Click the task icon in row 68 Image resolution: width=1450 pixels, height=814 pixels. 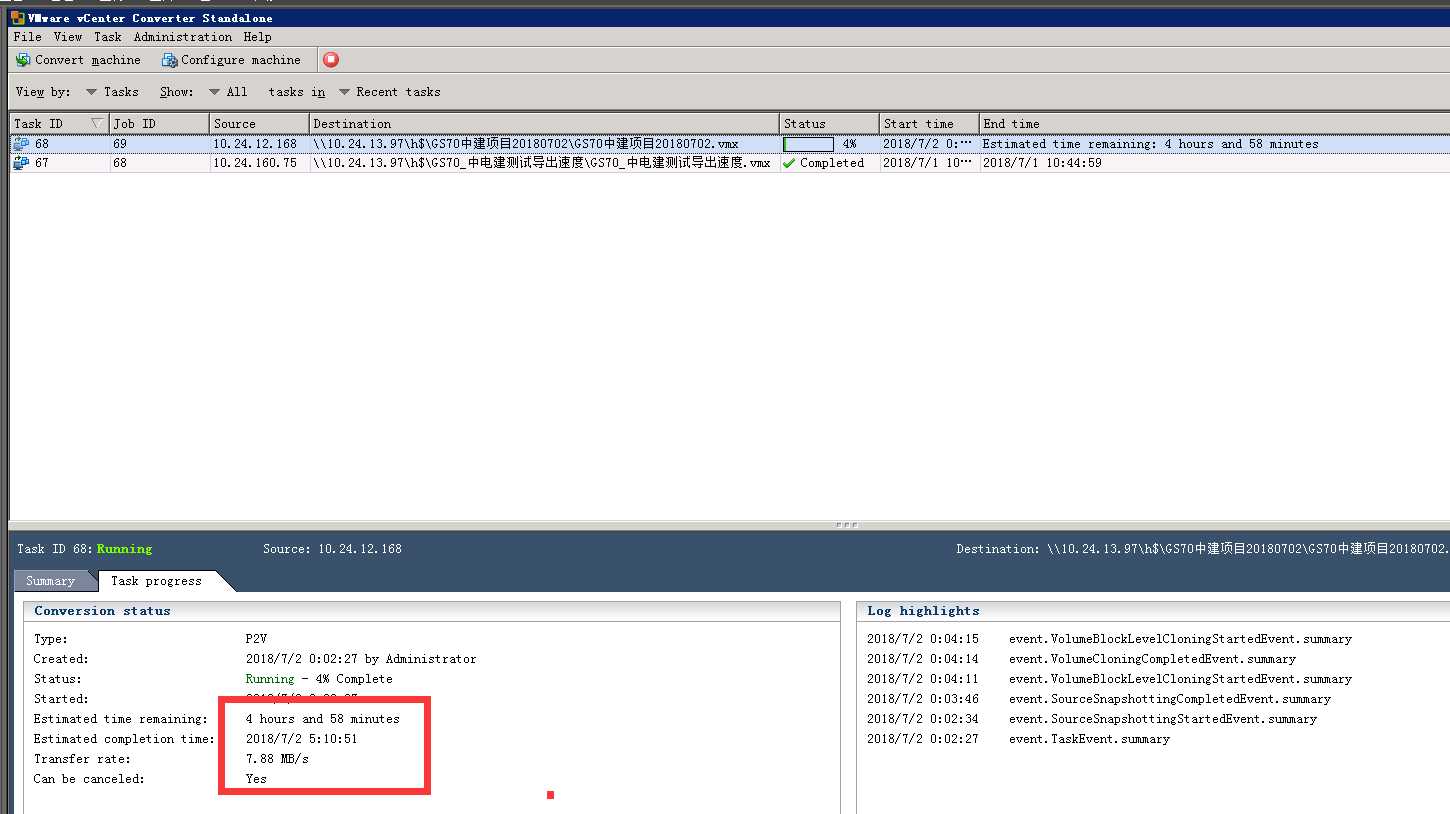point(21,144)
